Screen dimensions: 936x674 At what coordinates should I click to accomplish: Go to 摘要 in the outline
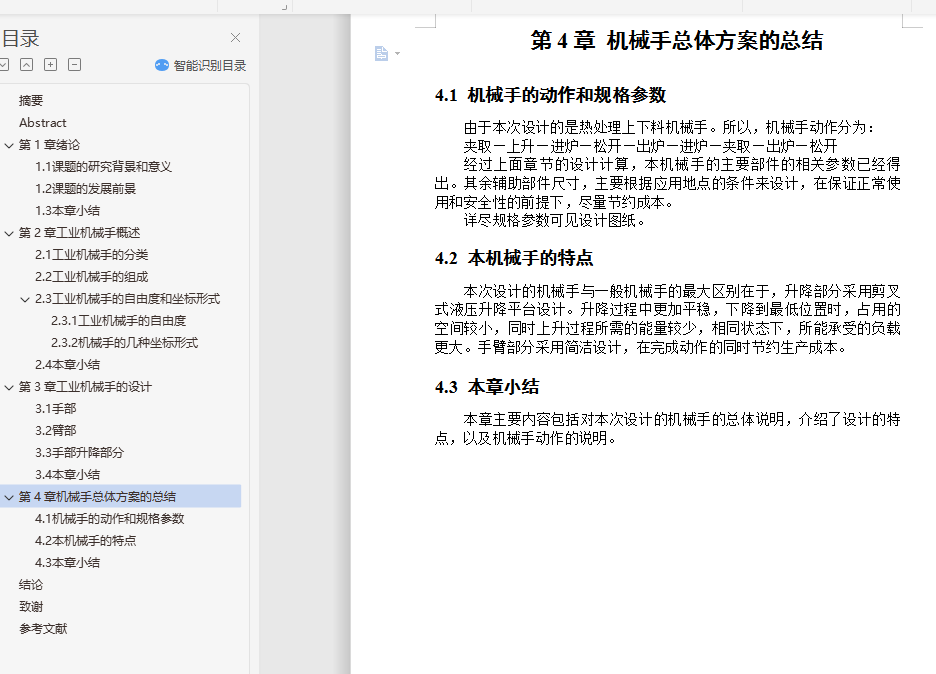click(x=31, y=100)
